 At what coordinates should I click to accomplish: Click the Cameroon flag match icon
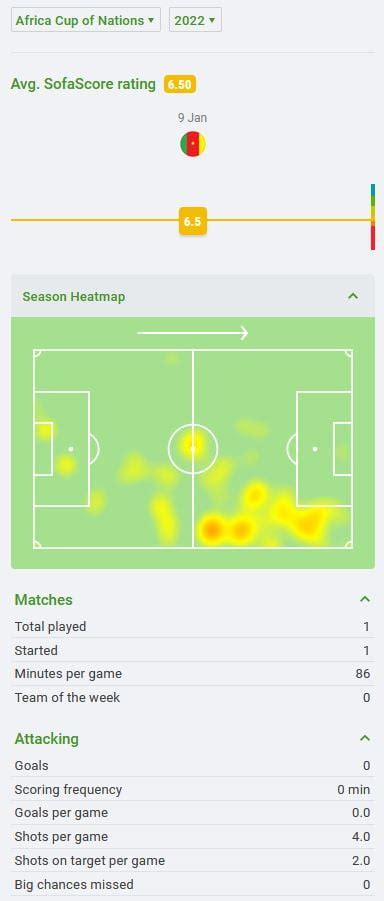(193, 144)
